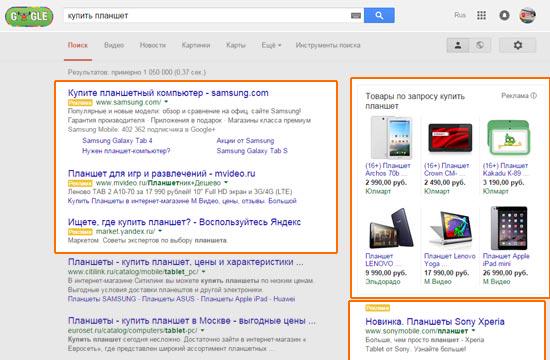Open 'Планшеты - купить планшет в Москве' result
The height and width of the screenshot is (360, 550).
pyautogui.click(x=192, y=321)
